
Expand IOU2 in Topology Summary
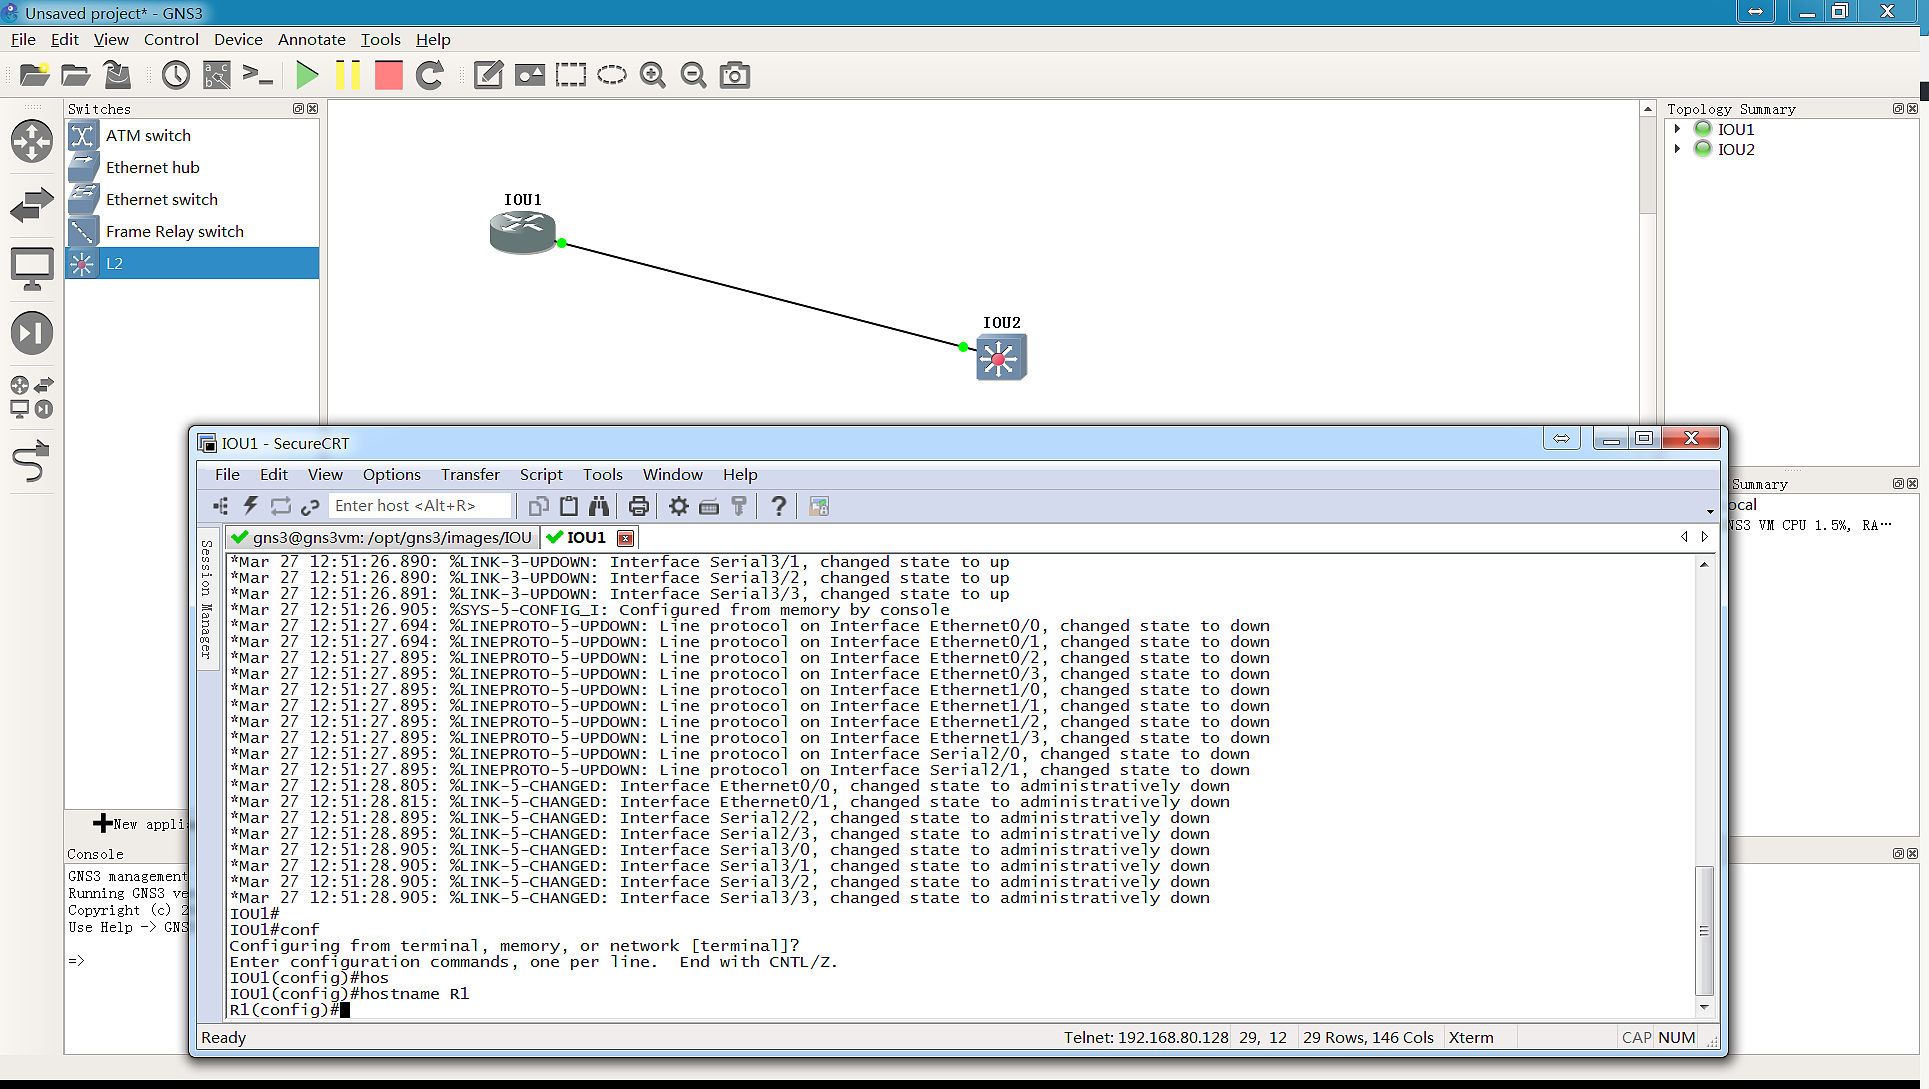pyautogui.click(x=1677, y=149)
